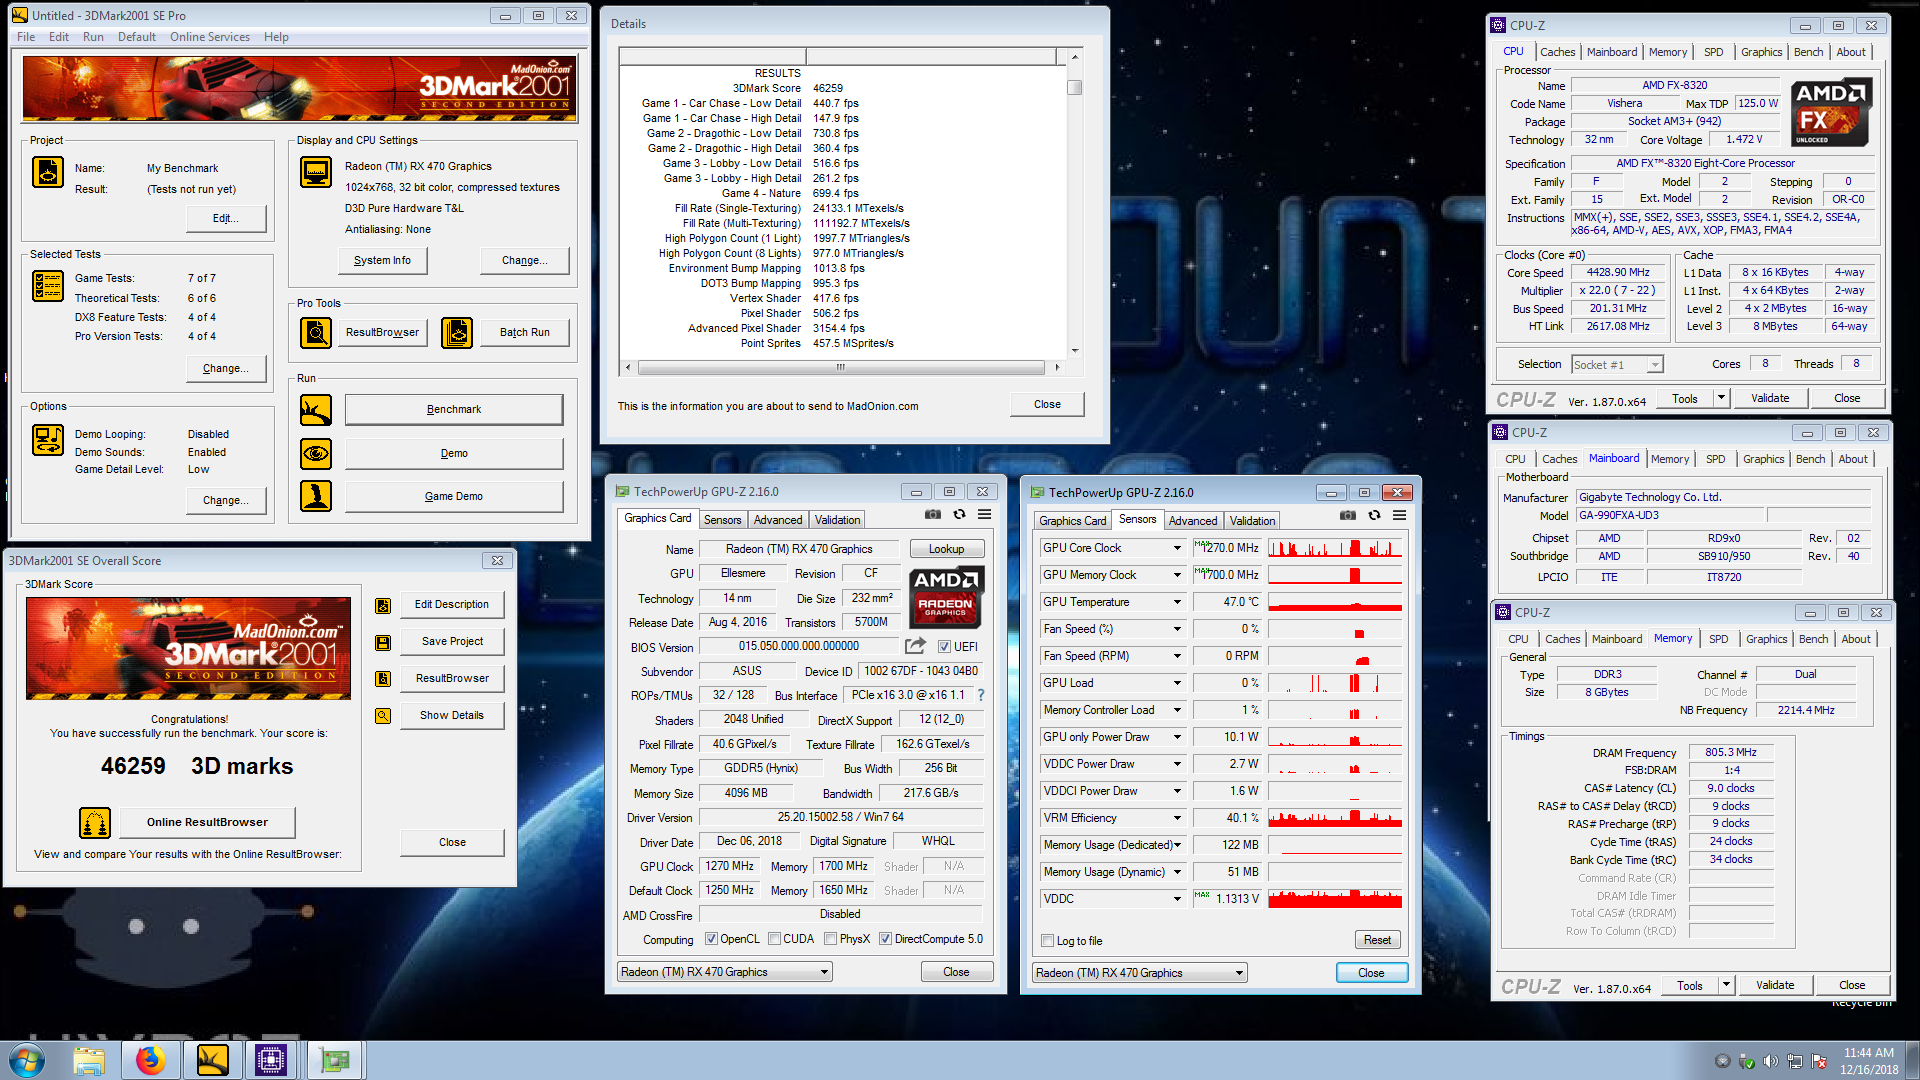The width and height of the screenshot is (1920, 1080).
Task: Click the Save Project floppy icon
Action: pos(383,642)
